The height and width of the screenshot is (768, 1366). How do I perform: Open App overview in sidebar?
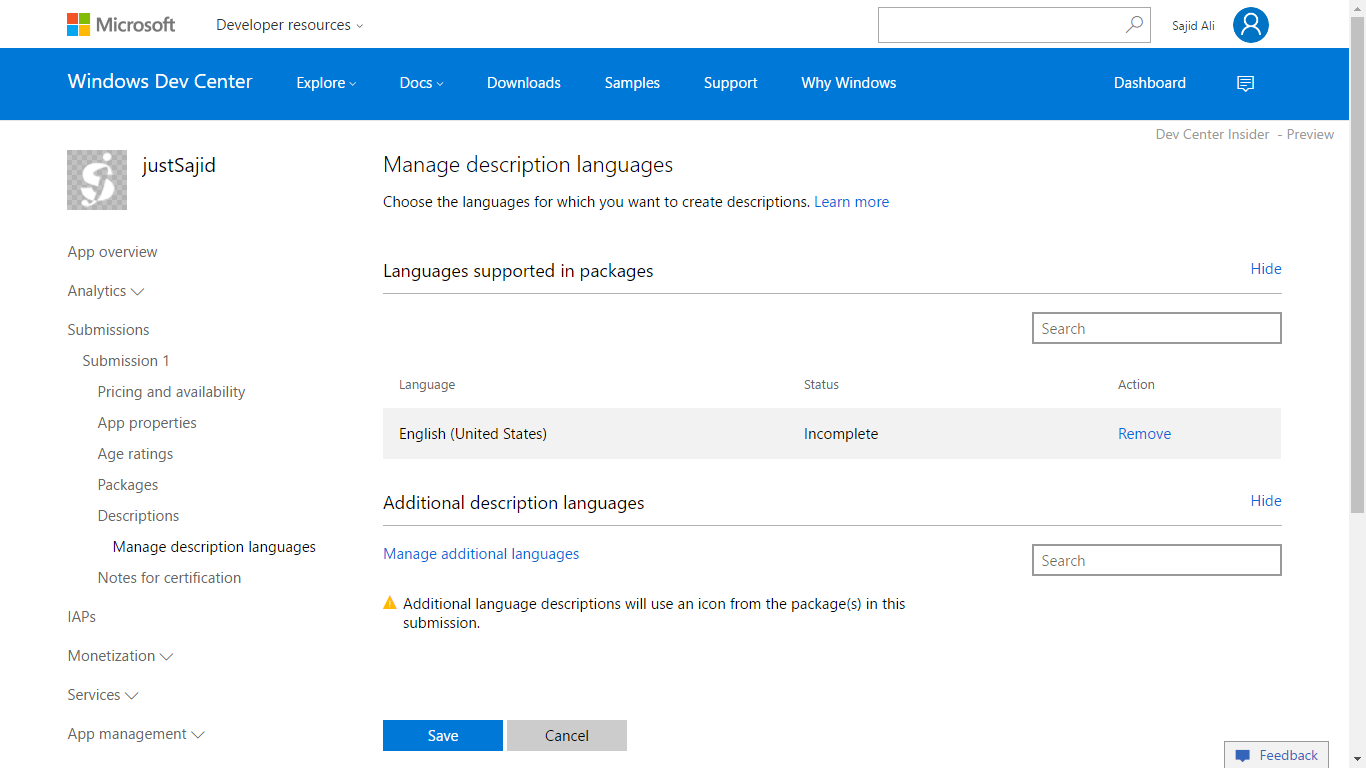(x=112, y=252)
